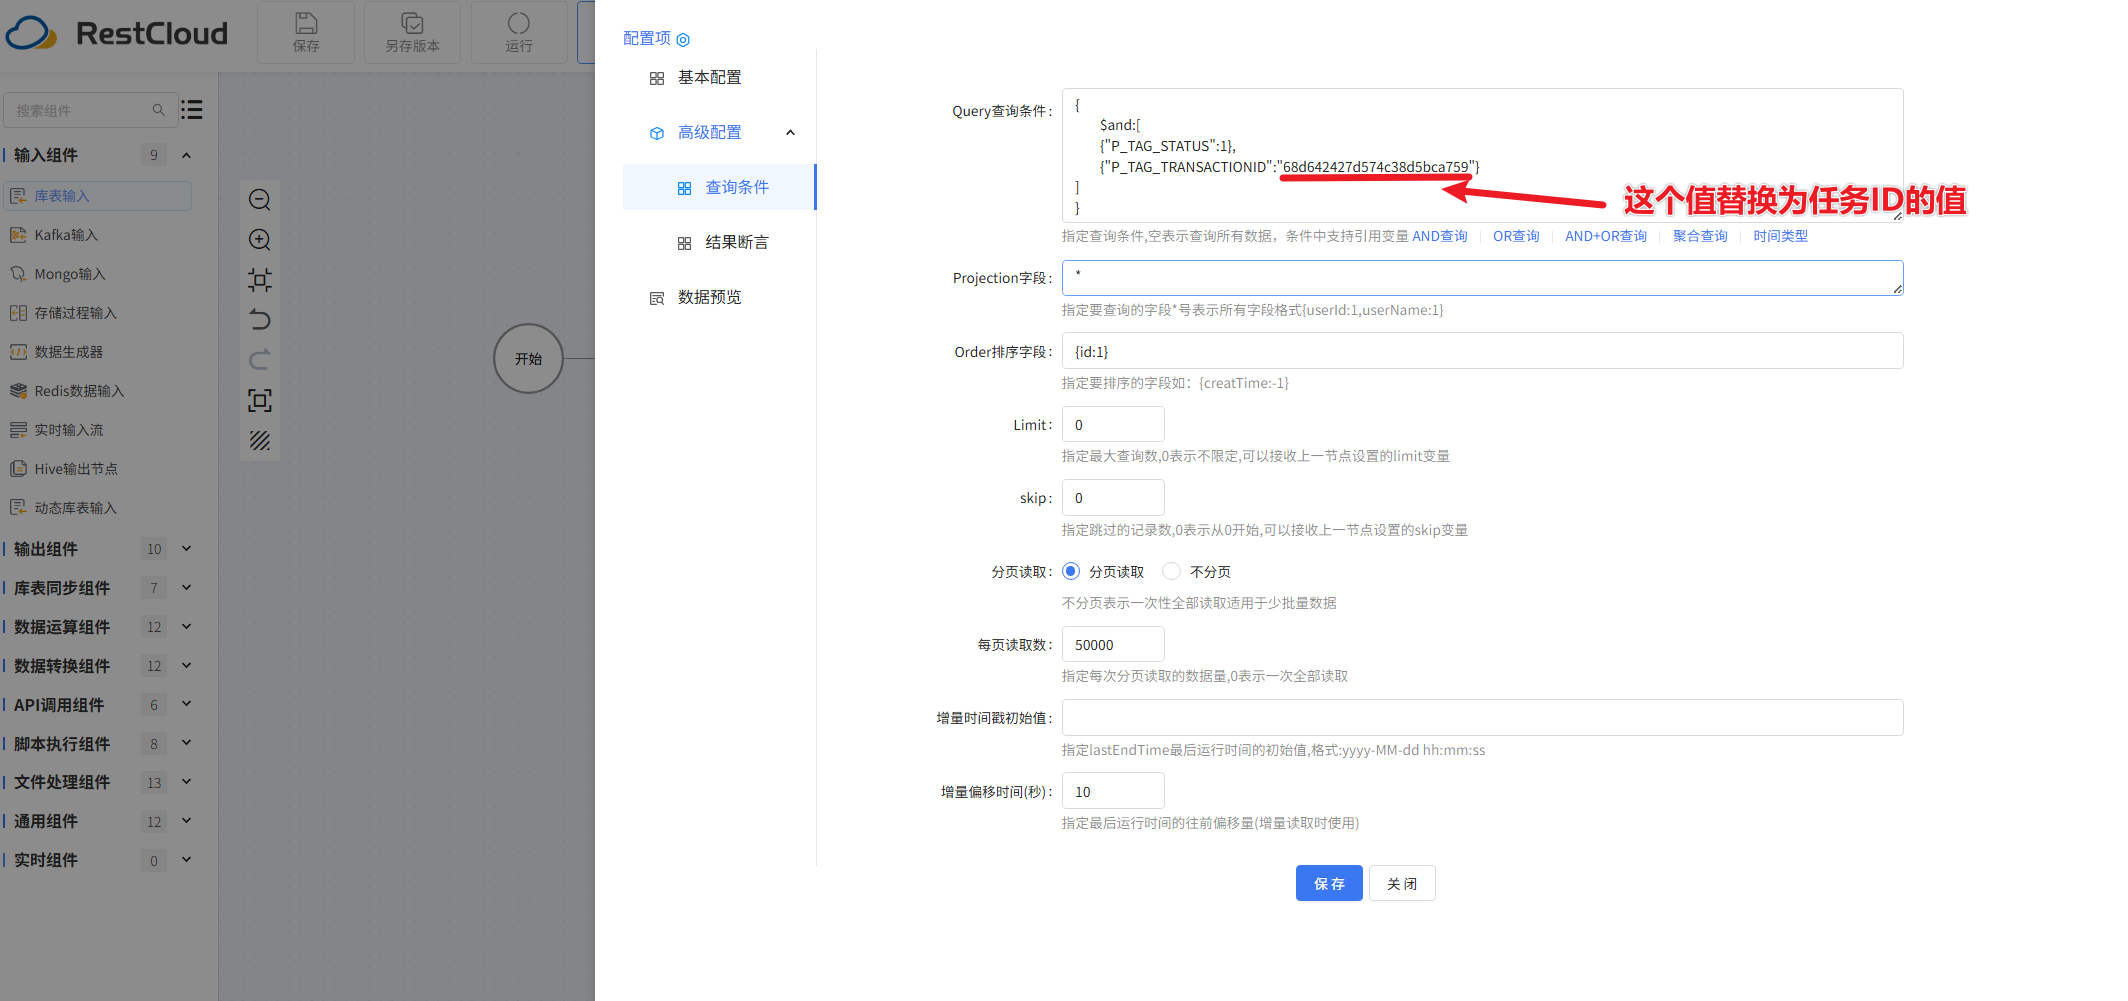Viewport: 2128px width, 1001px height.
Task: Expand the 输出组件 category
Action: (186, 549)
